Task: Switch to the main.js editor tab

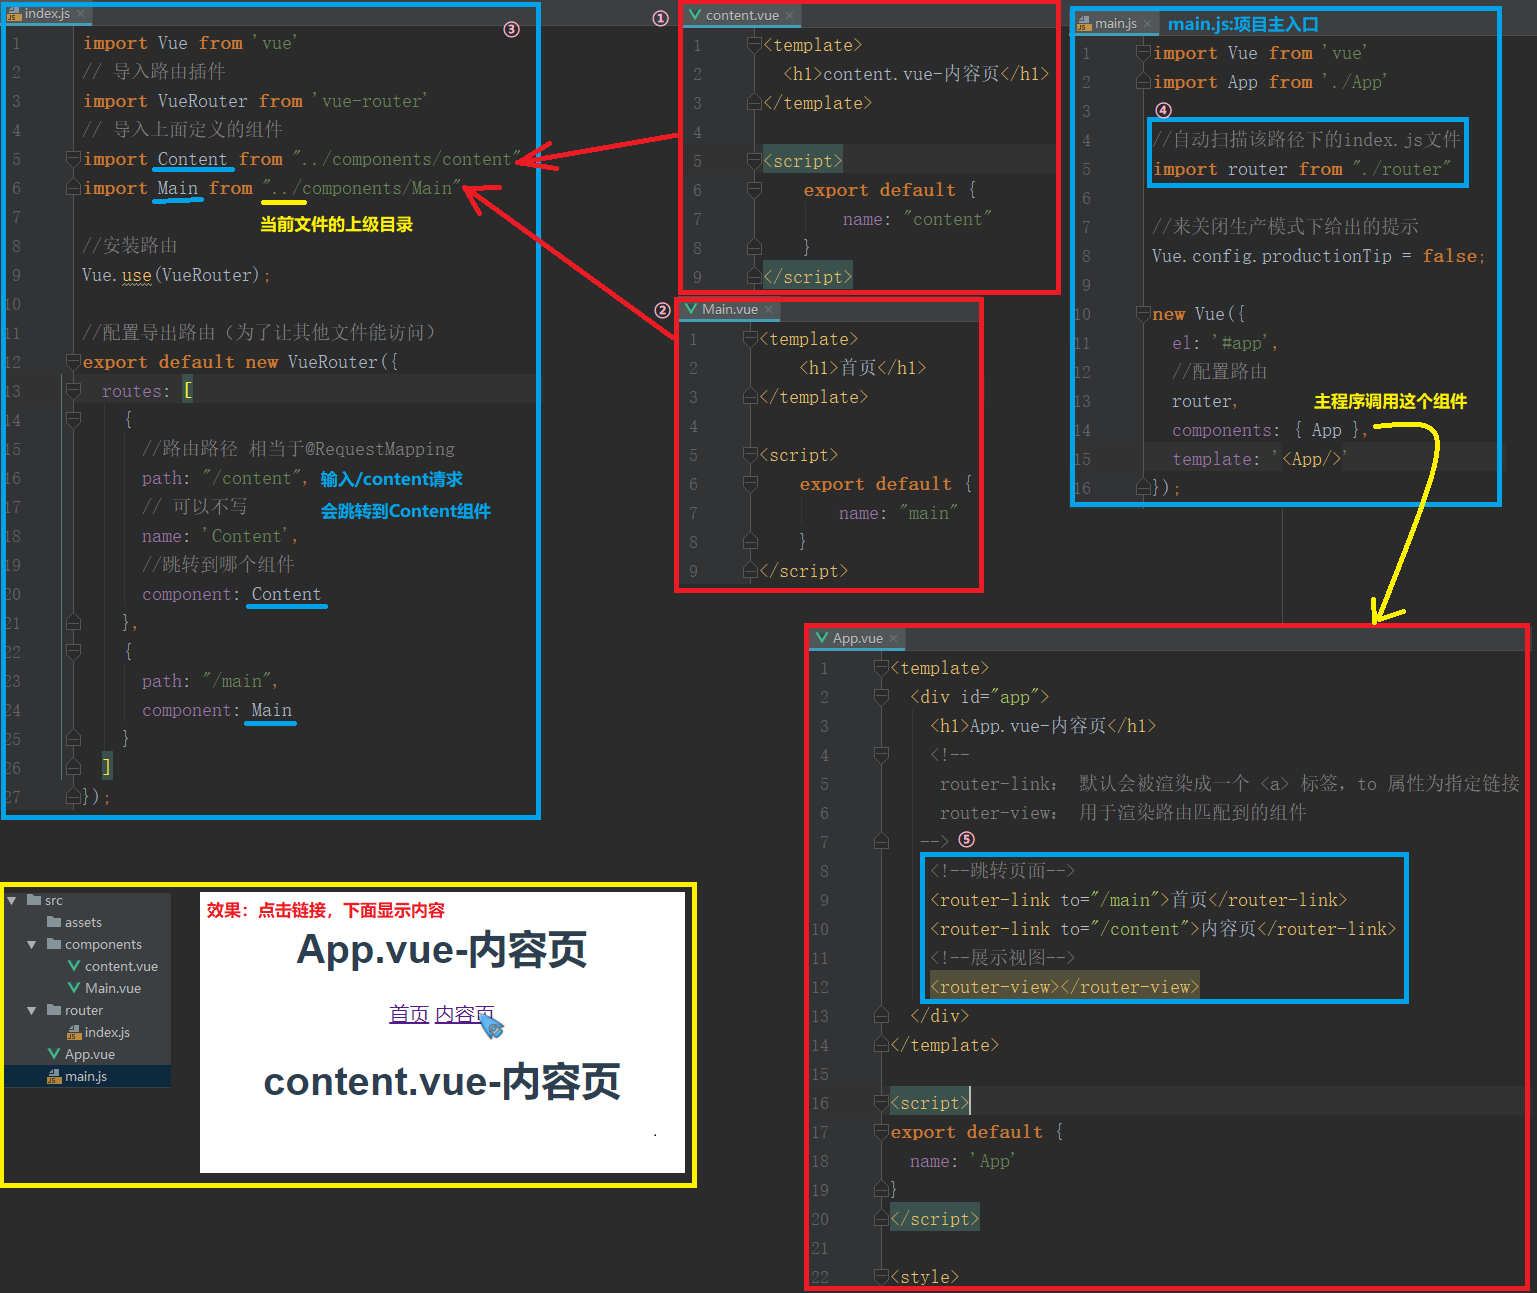Action: point(1116,23)
